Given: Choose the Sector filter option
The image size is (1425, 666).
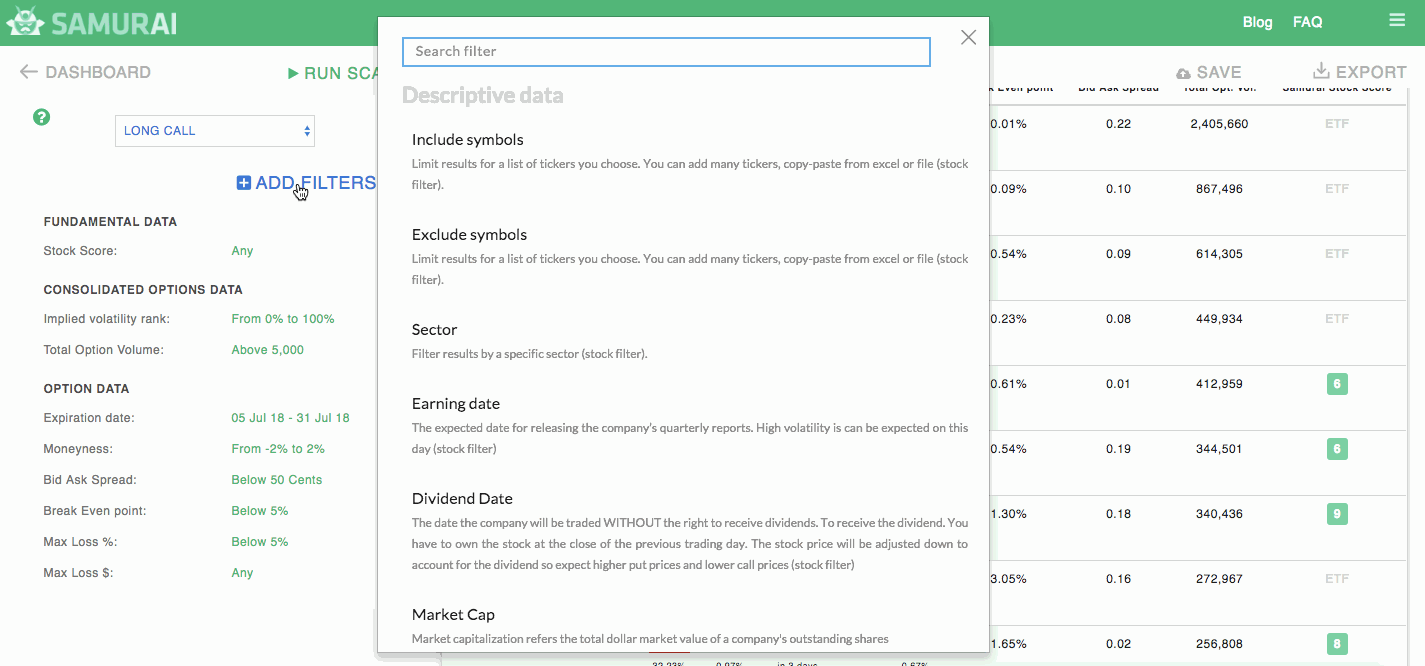Looking at the screenshot, I should click(434, 330).
